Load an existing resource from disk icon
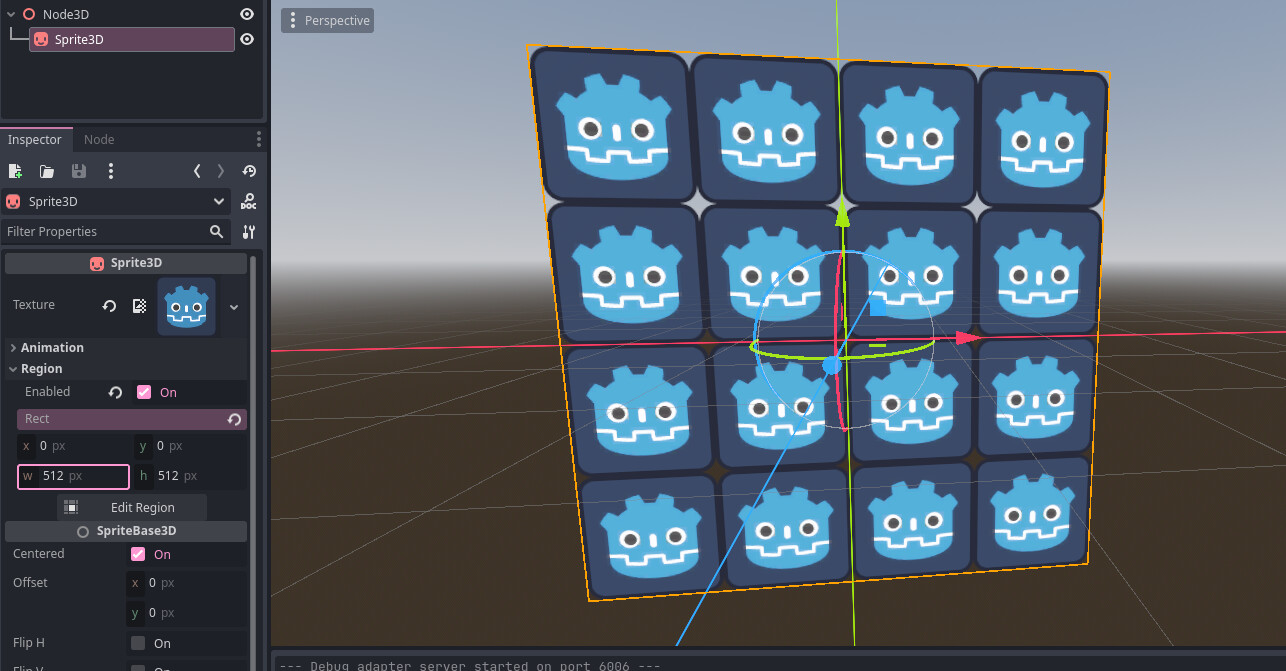 (47, 171)
